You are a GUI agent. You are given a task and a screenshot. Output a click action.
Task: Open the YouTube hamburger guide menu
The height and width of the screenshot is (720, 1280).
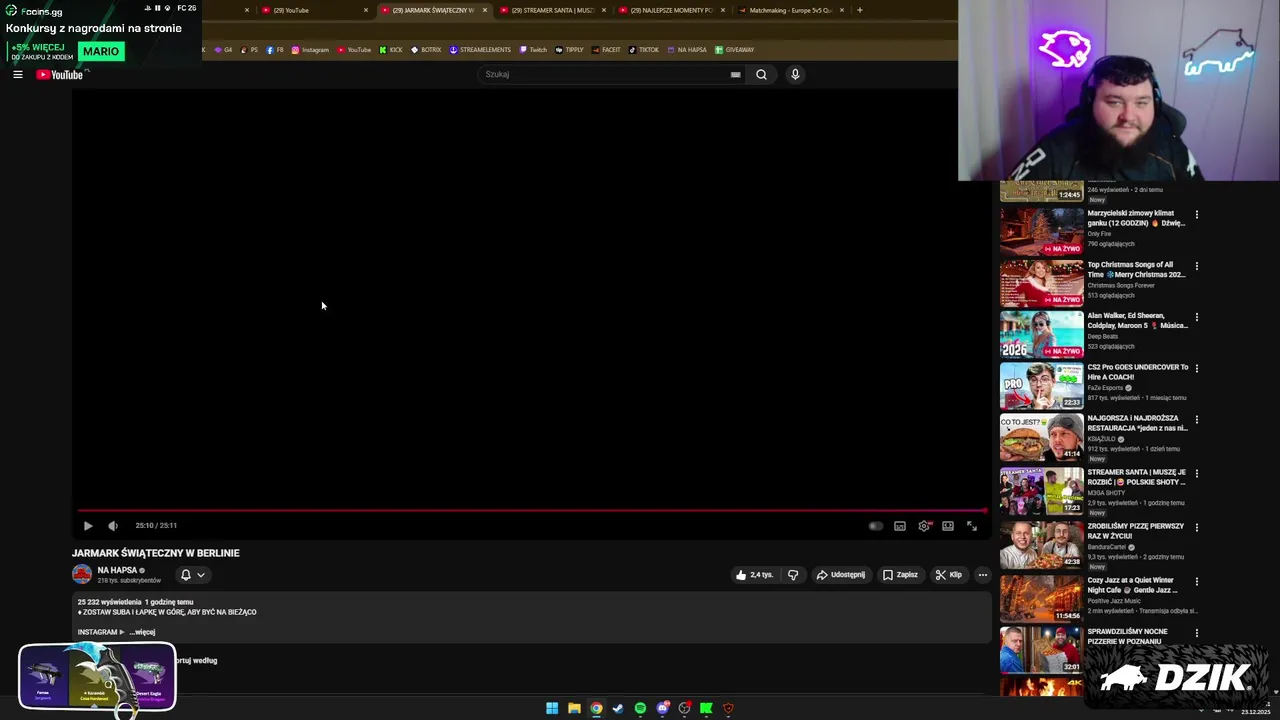pos(17,74)
